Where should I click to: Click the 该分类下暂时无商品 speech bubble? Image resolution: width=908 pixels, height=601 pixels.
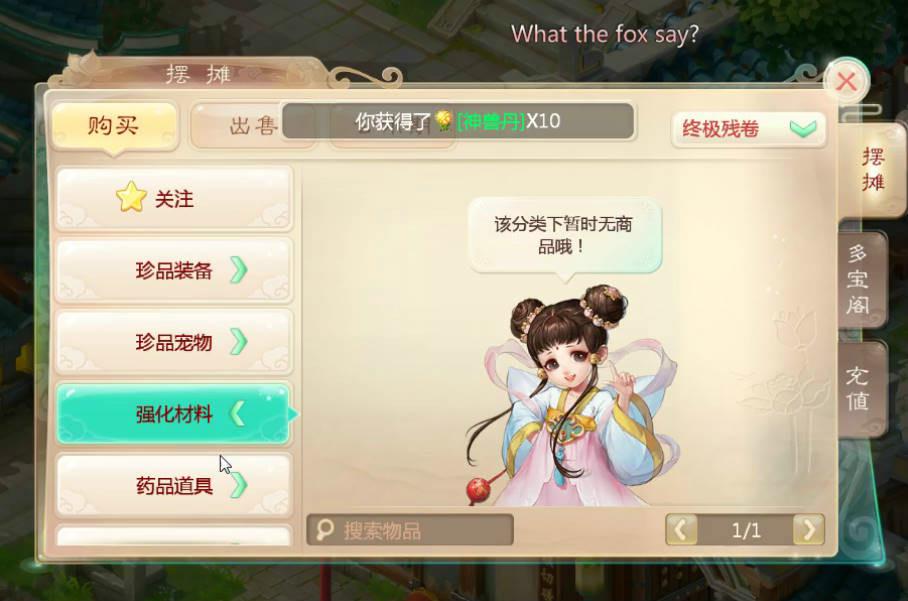[x=565, y=235]
